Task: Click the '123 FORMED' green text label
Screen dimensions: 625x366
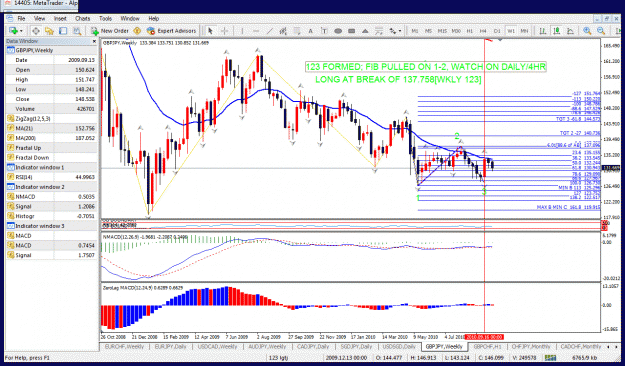Action: pyautogui.click(x=425, y=67)
